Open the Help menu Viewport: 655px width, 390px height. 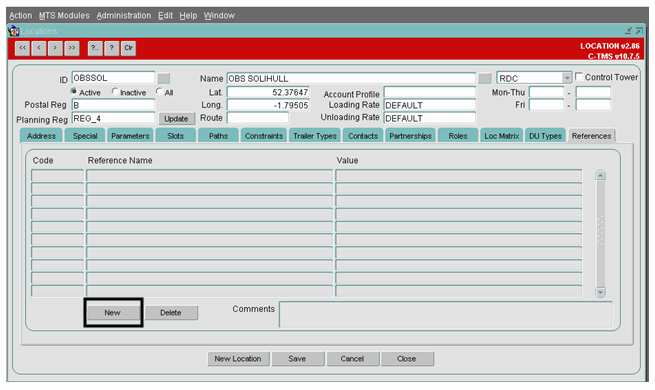click(188, 16)
